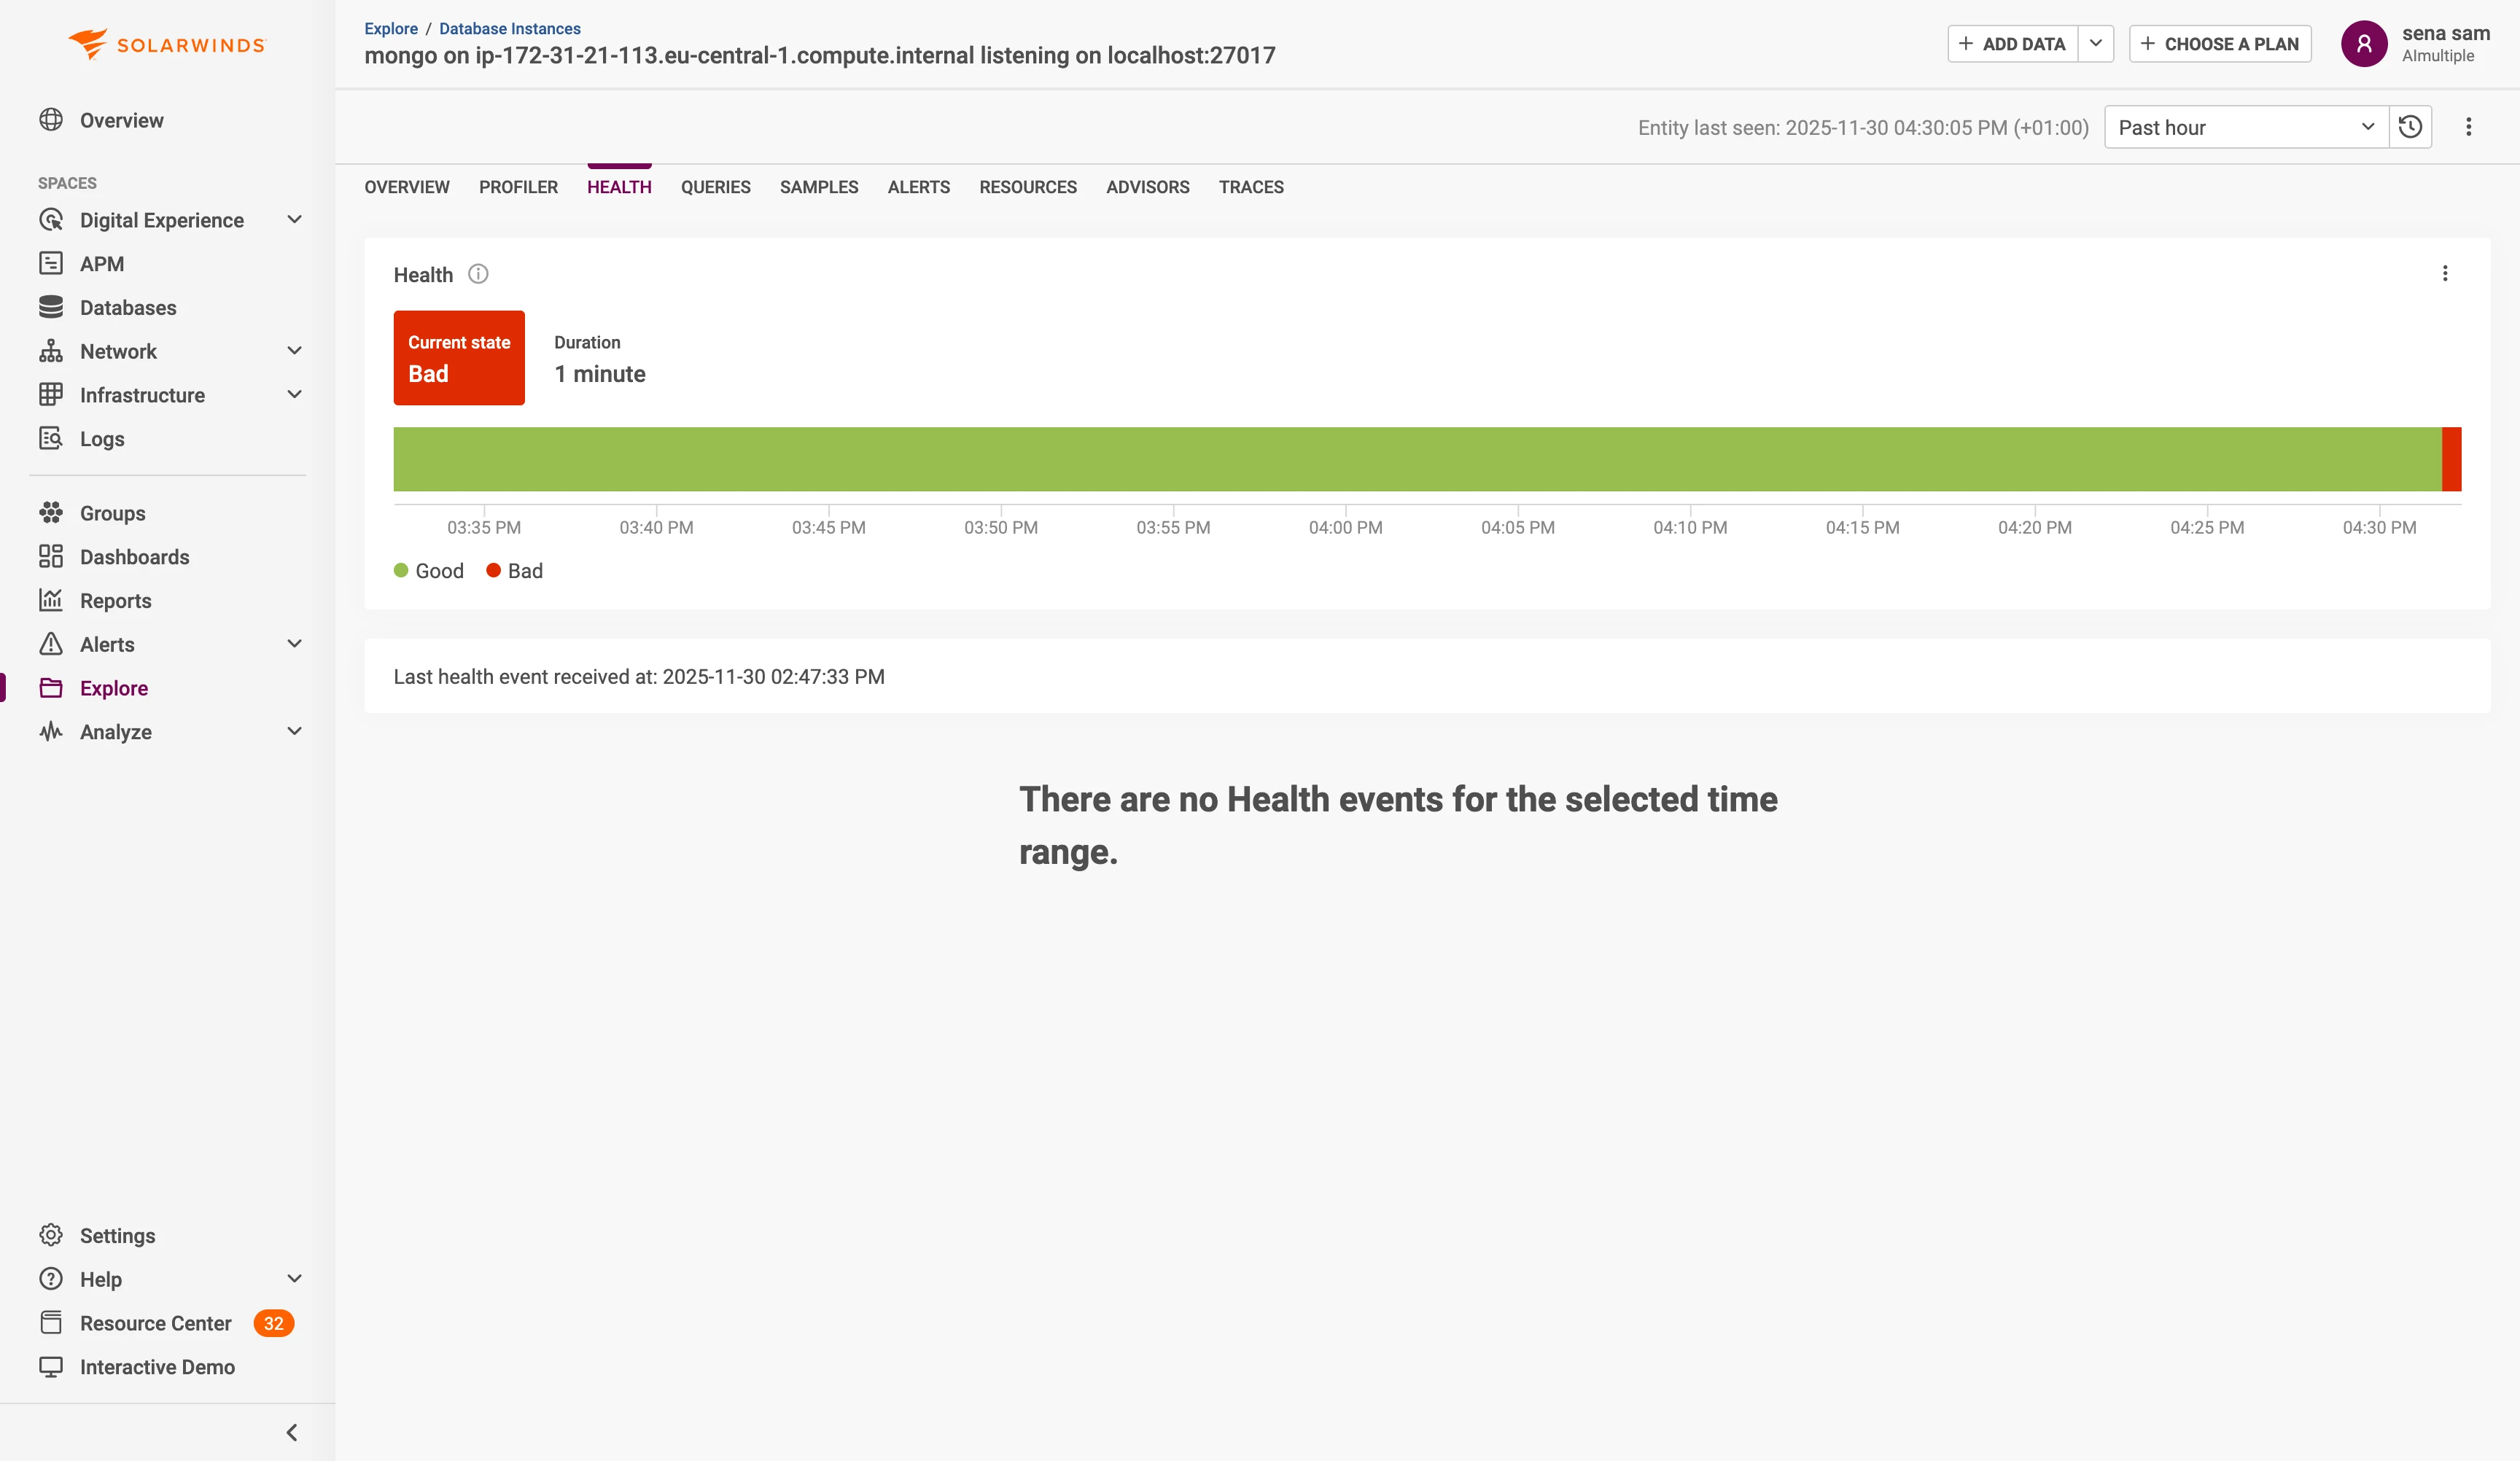Click the user avatar icon
Screen dimensions: 2520x1461
point(2364,44)
